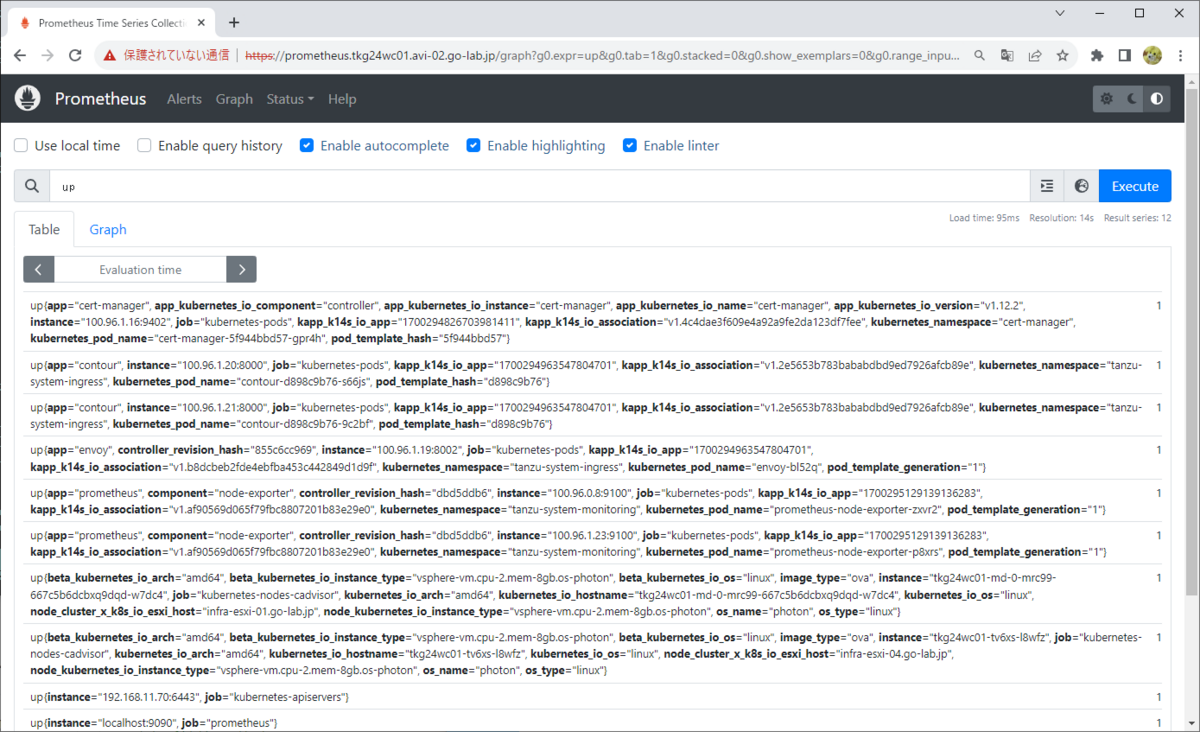Enable query history checkbox
This screenshot has height=732, width=1200.
point(144,146)
